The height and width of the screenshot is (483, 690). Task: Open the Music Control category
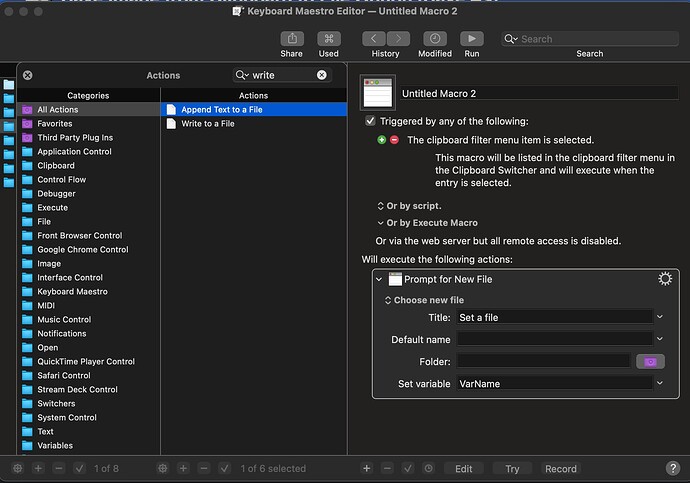pos(89,320)
